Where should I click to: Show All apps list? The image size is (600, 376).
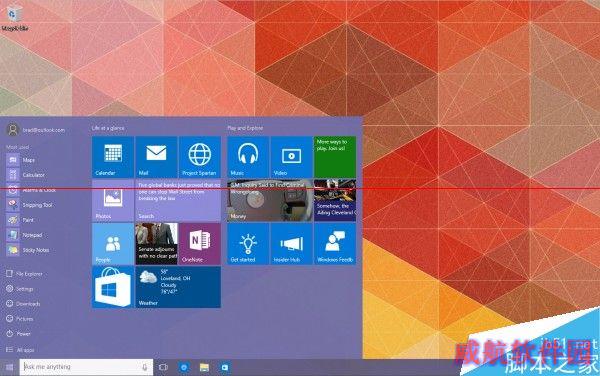(x=20, y=350)
